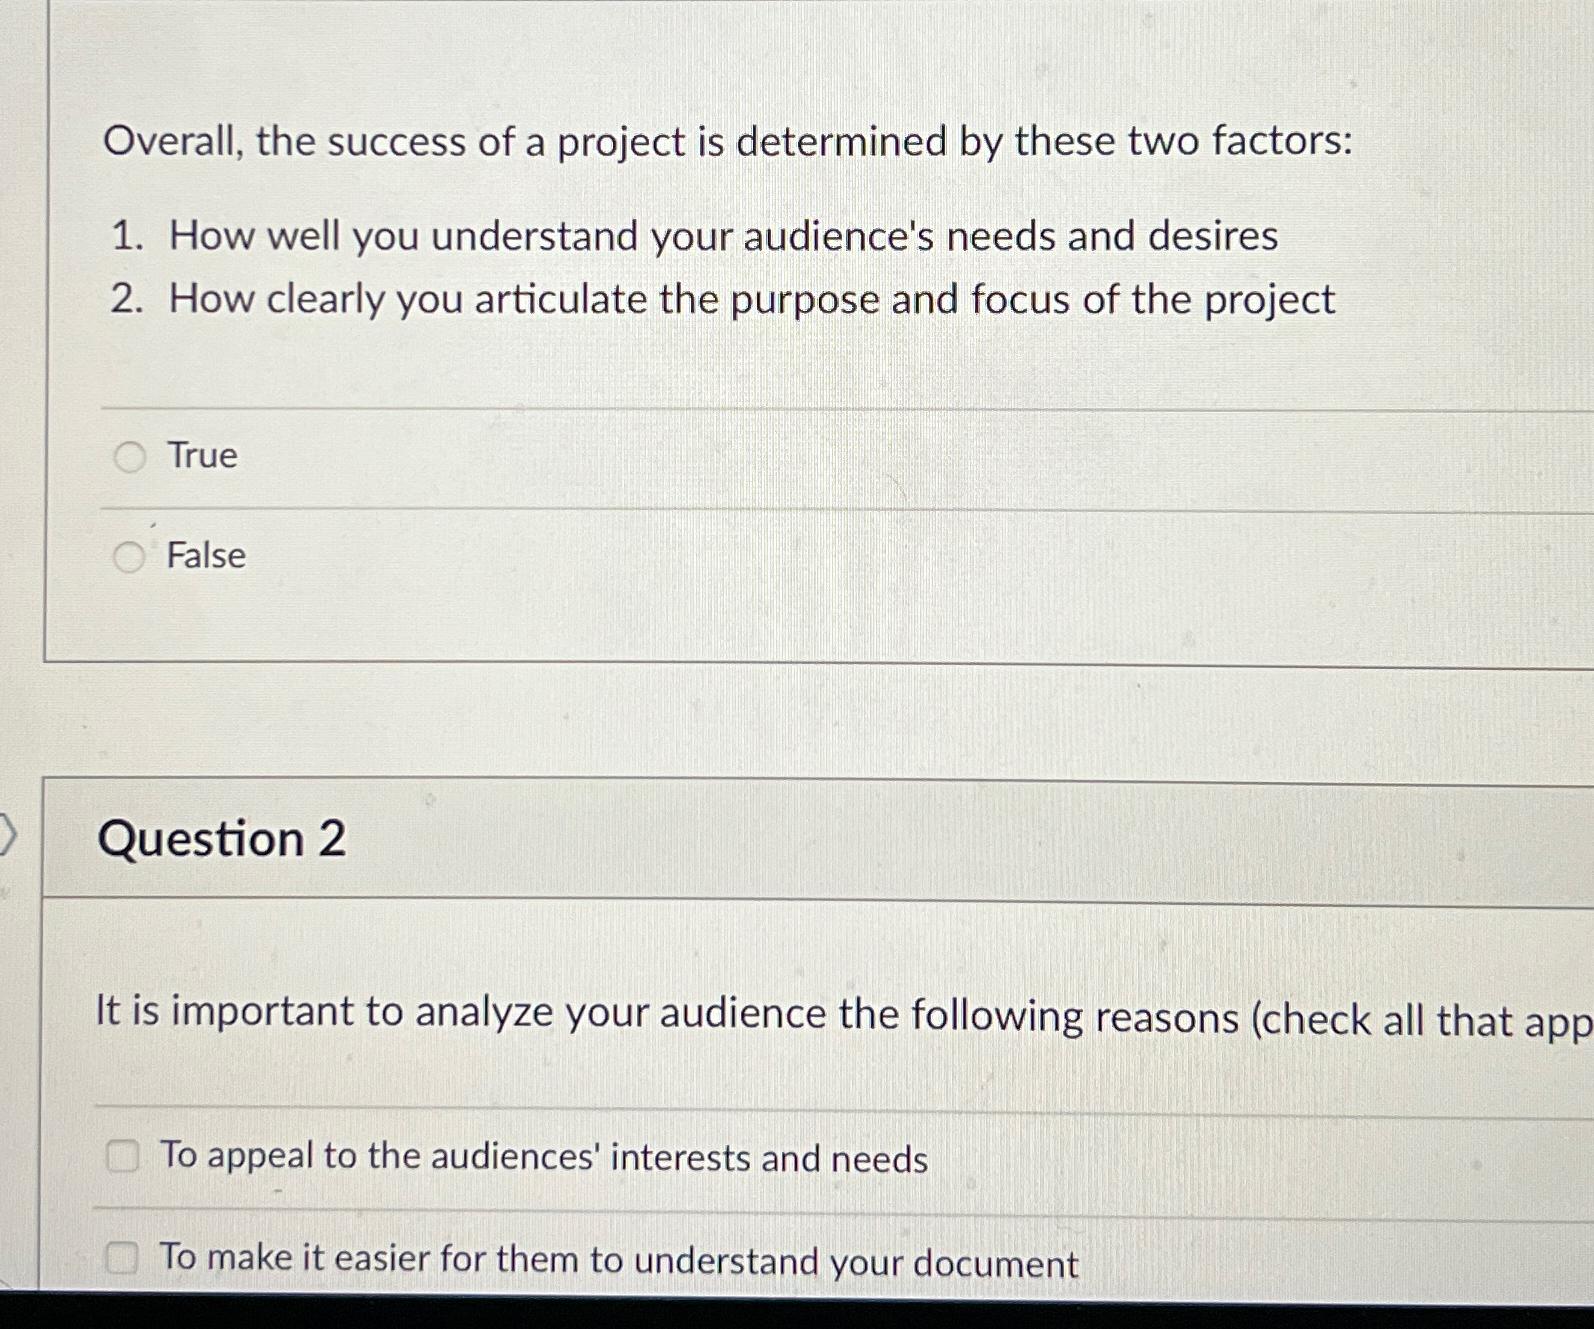Click the unselected False radio circle
Image resolution: width=1594 pixels, height=1329 pixels.
(129, 556)
